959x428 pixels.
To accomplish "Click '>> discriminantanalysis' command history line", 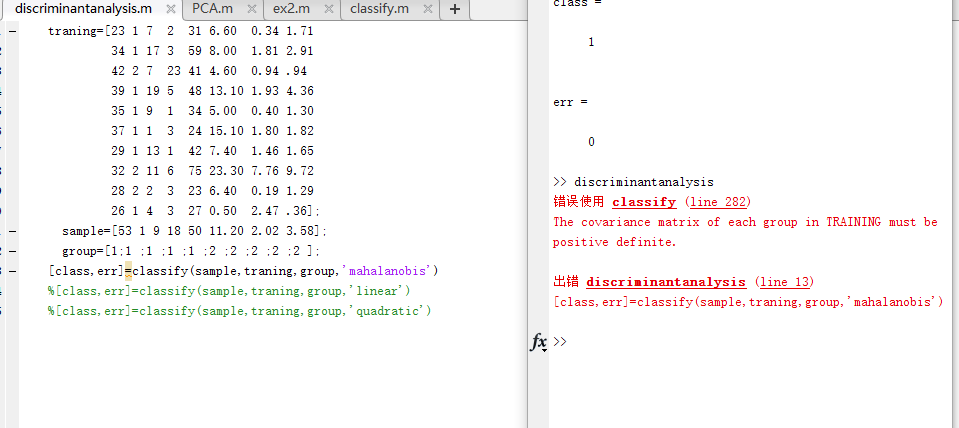I will [x=633, y=182].
